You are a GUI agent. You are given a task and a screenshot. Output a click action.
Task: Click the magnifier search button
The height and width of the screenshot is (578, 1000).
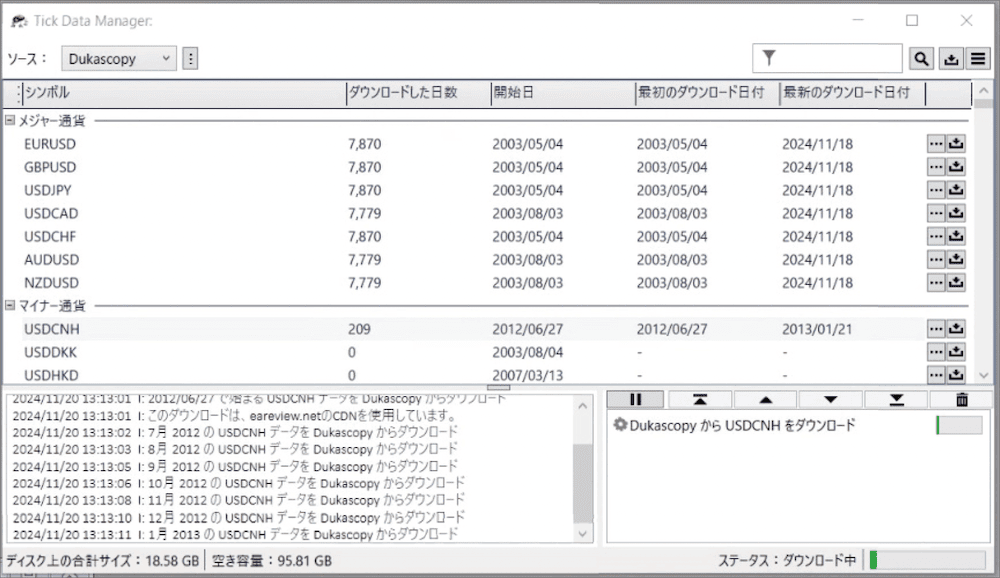tap(921, 59)
